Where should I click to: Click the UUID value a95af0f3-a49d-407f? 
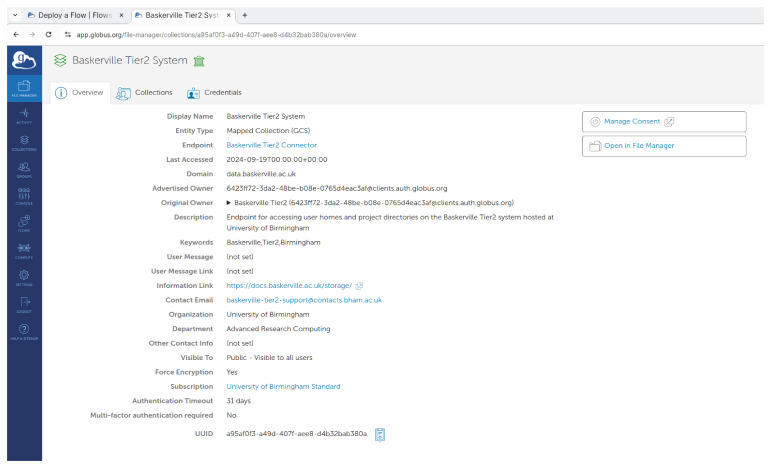[x=297, y=434]
